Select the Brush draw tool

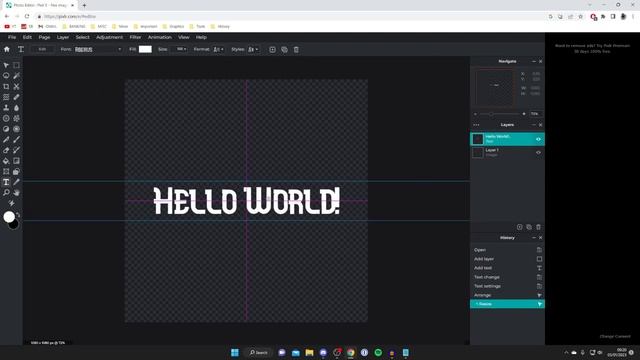16,140
